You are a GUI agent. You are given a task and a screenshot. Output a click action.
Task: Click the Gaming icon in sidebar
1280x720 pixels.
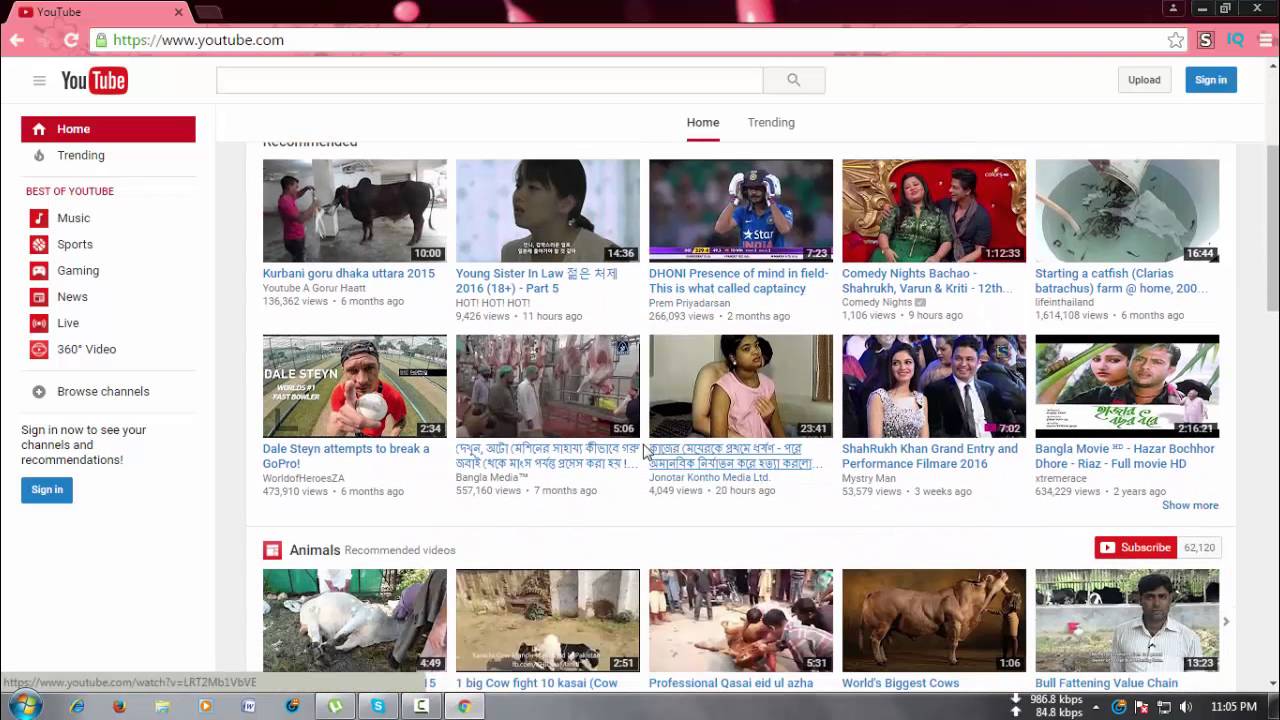click(x=39, y=270)
